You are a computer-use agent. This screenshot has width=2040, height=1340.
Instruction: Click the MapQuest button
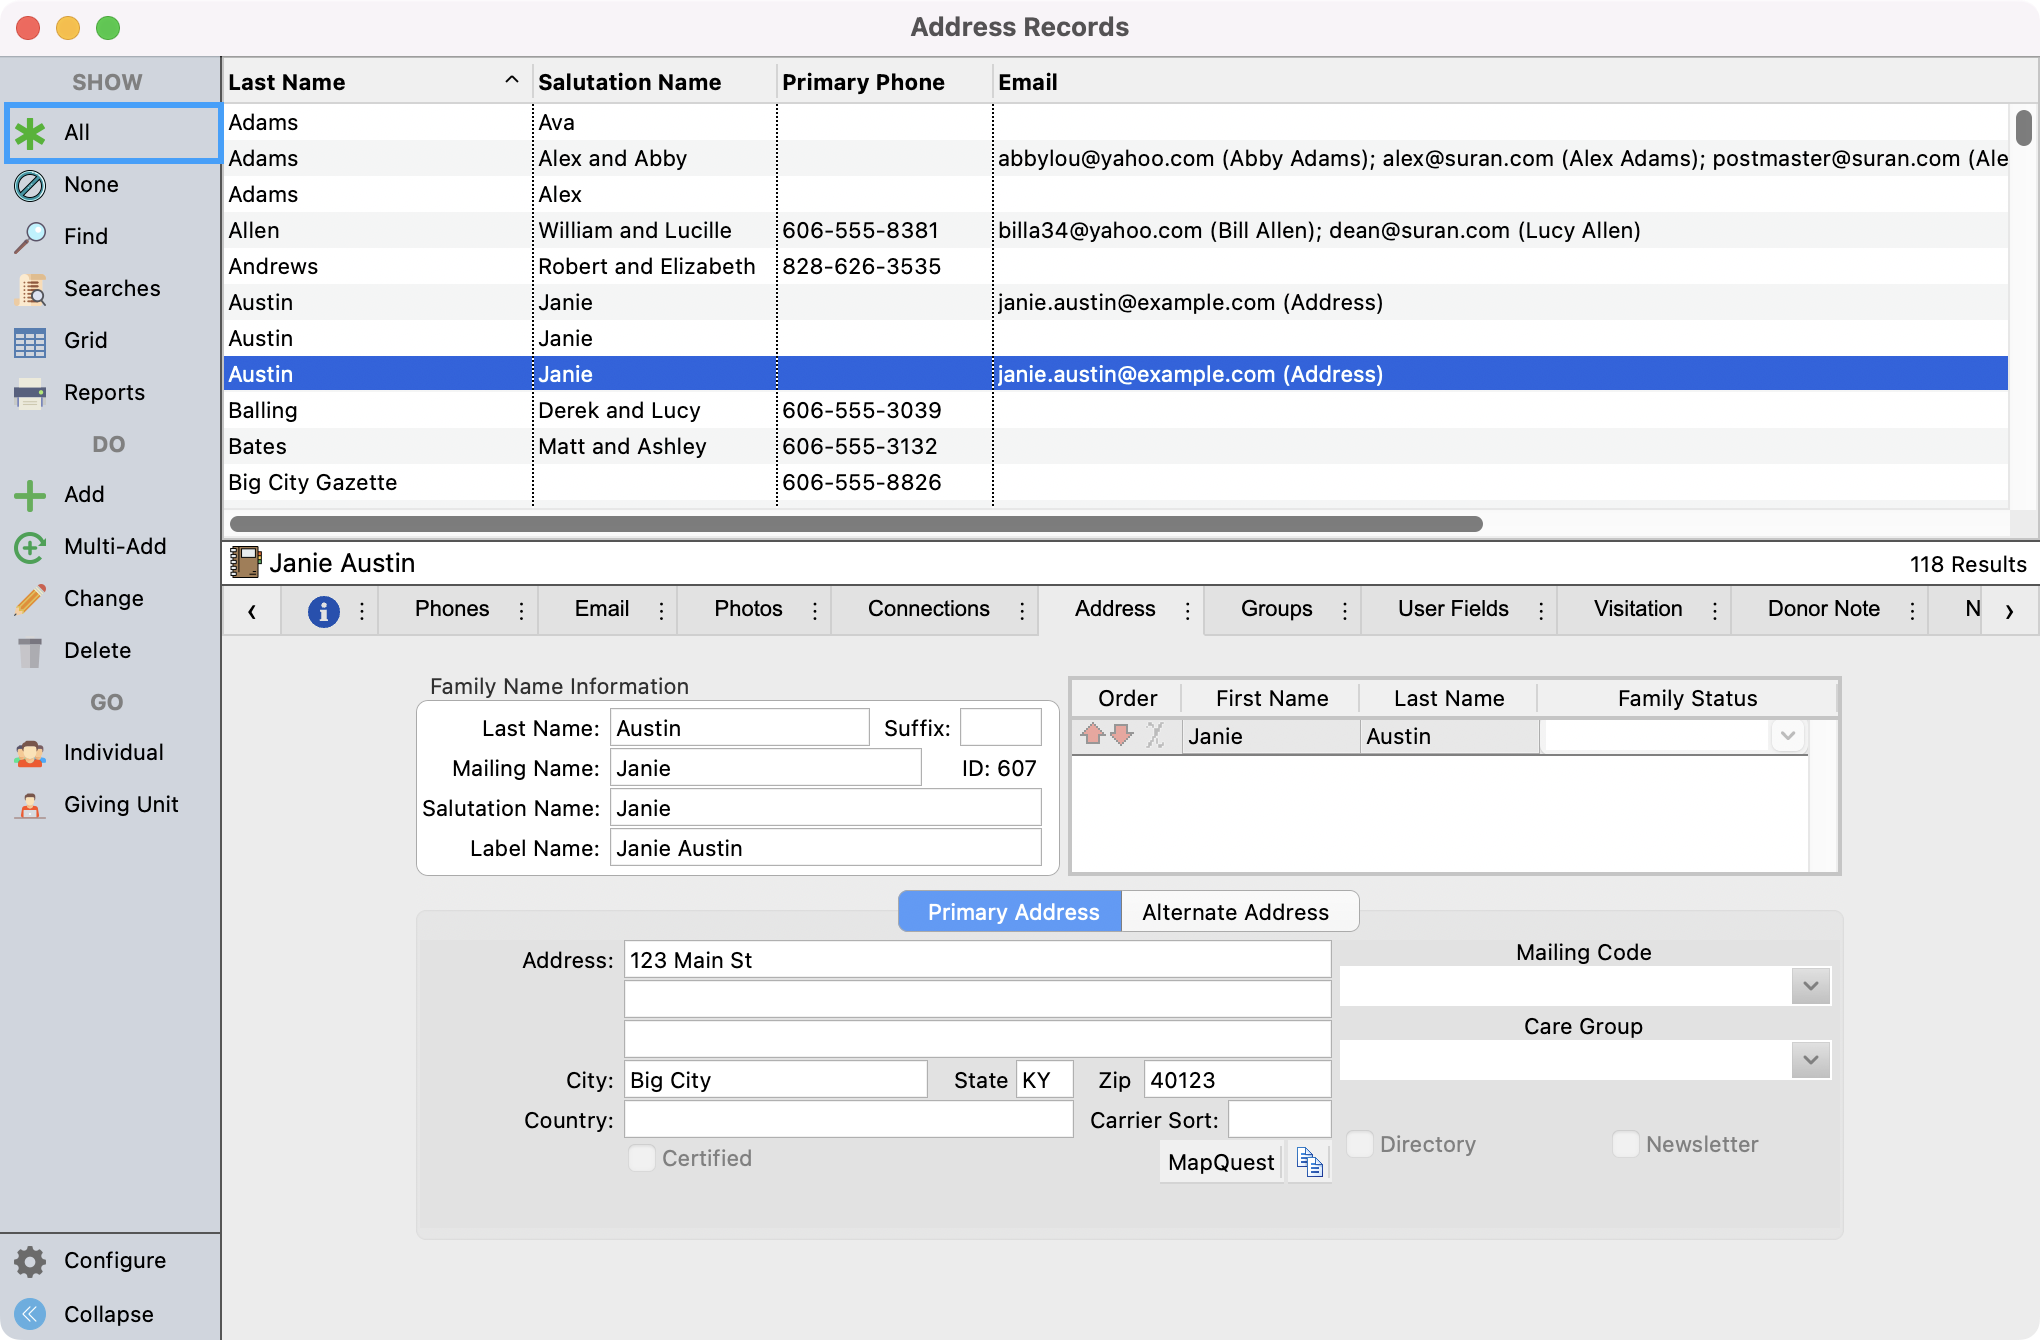point(1221,1162)
